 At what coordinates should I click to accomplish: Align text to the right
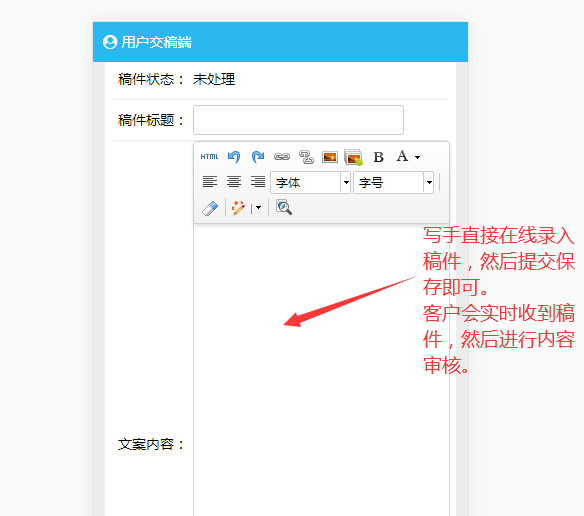click(258, 182)
